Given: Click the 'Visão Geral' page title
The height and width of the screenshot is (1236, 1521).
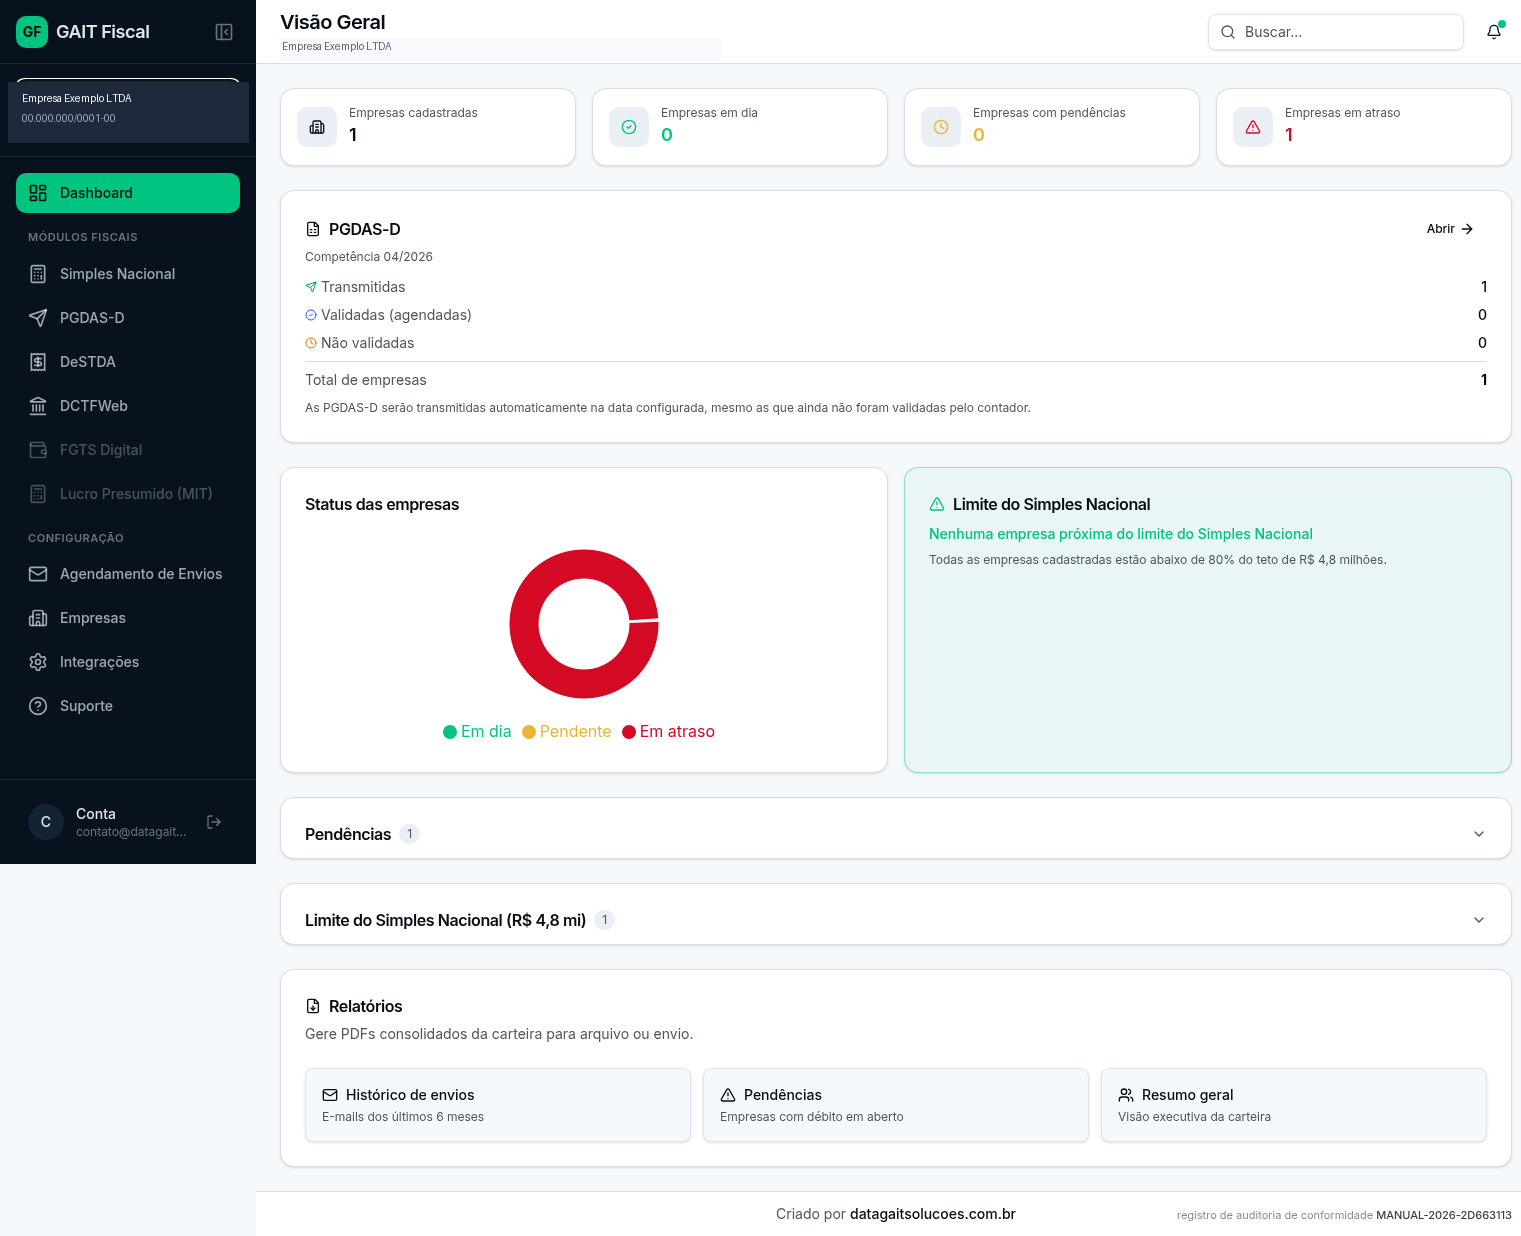Looking at the screenshot, I should (x=333, y=22).
